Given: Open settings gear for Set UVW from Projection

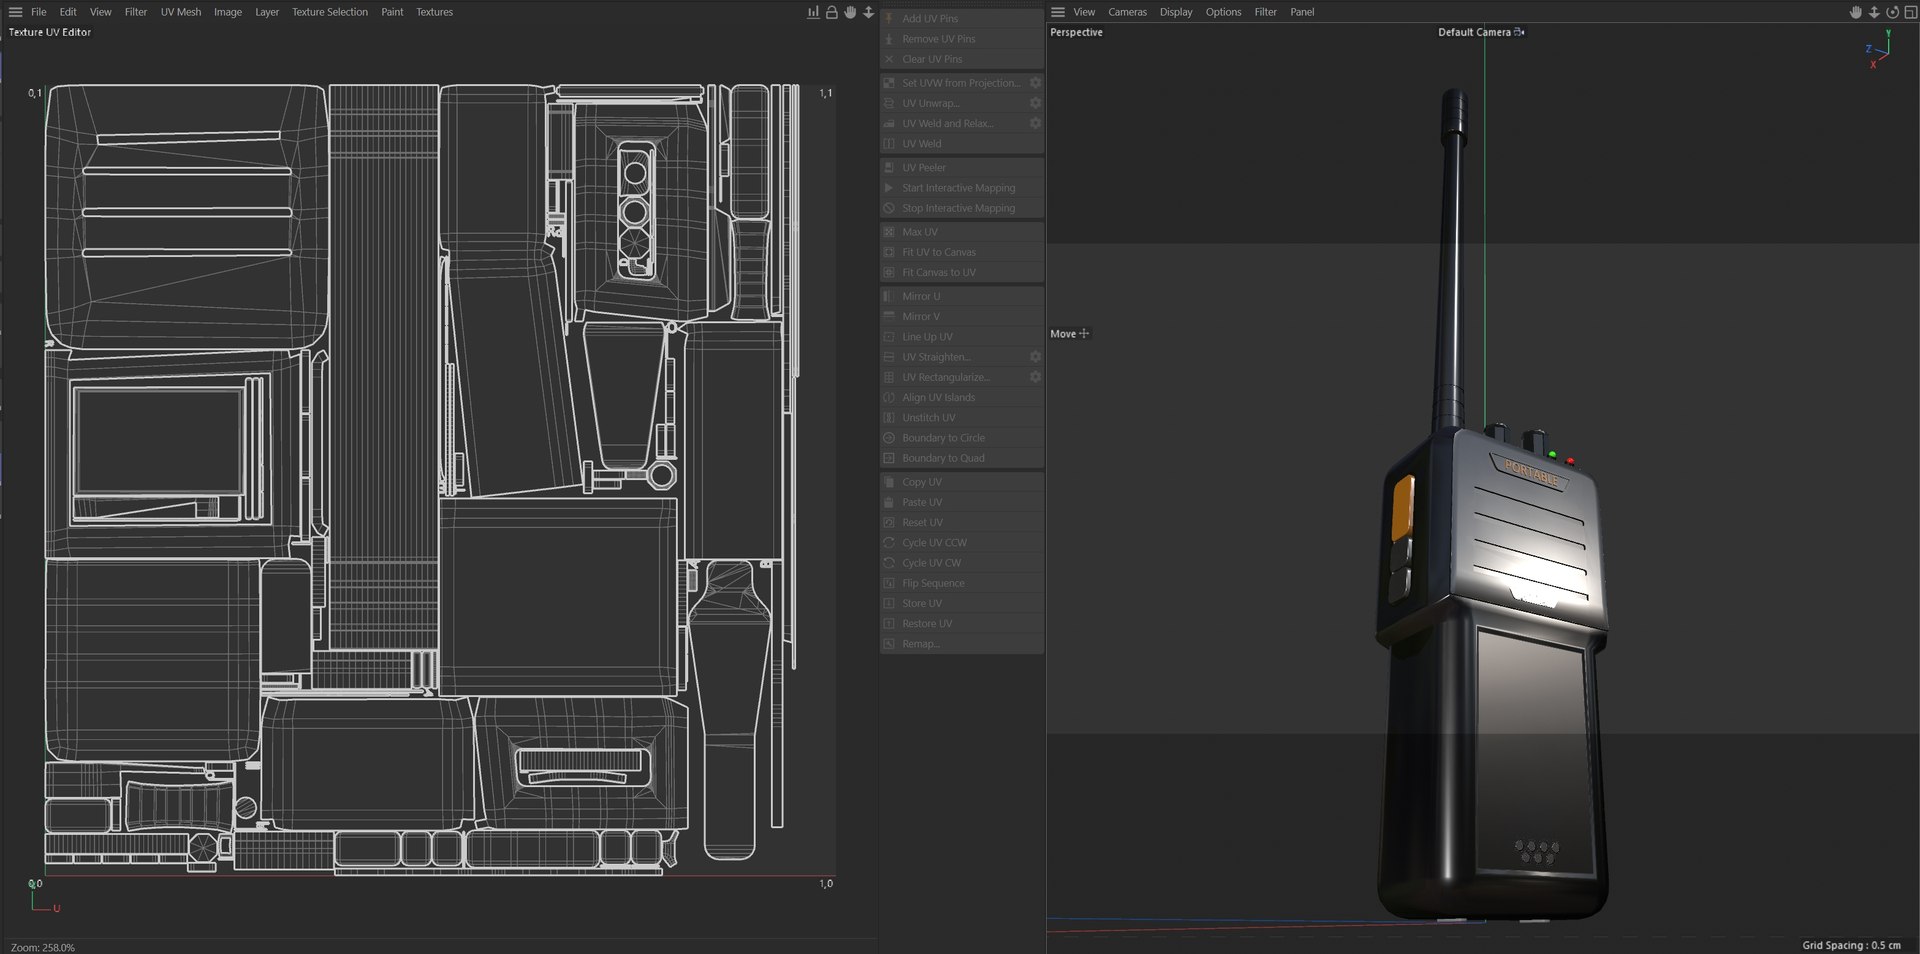Looking at the screenshot, I should pyautogui.click(x=1035, y=83).
